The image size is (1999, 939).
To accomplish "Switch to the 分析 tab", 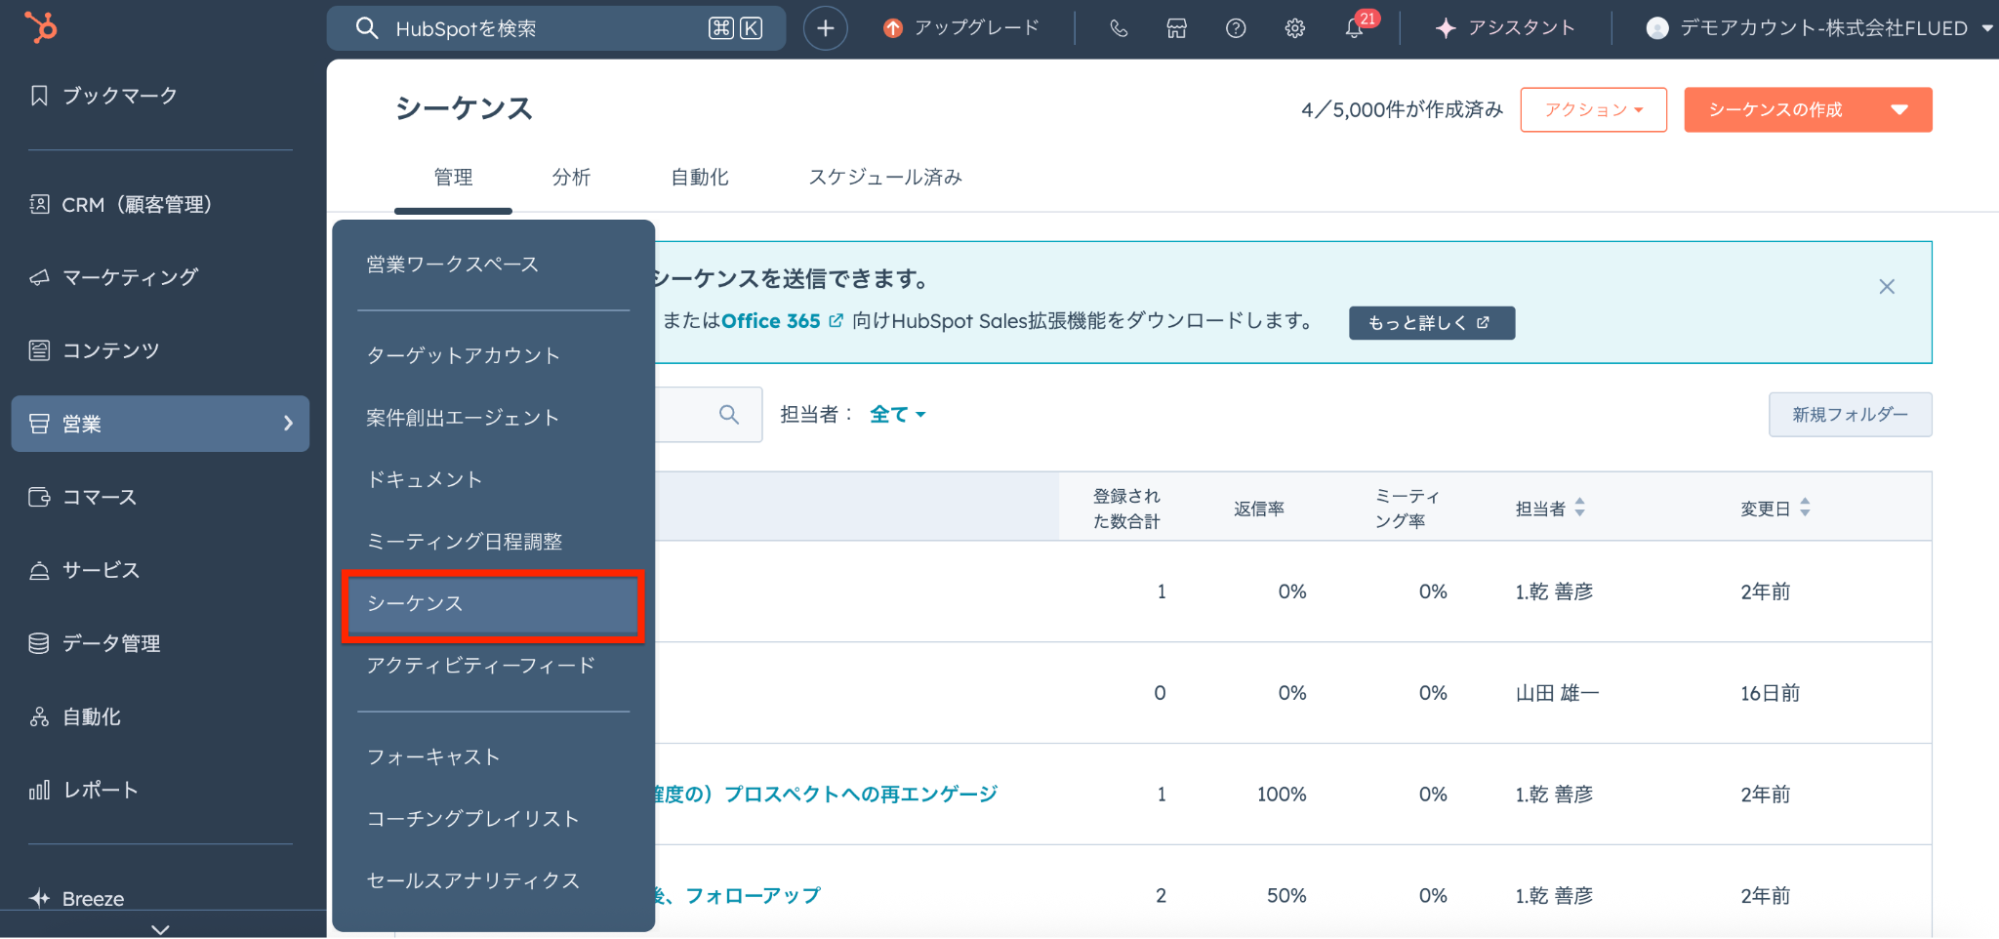I will click(x=571, y=177).
